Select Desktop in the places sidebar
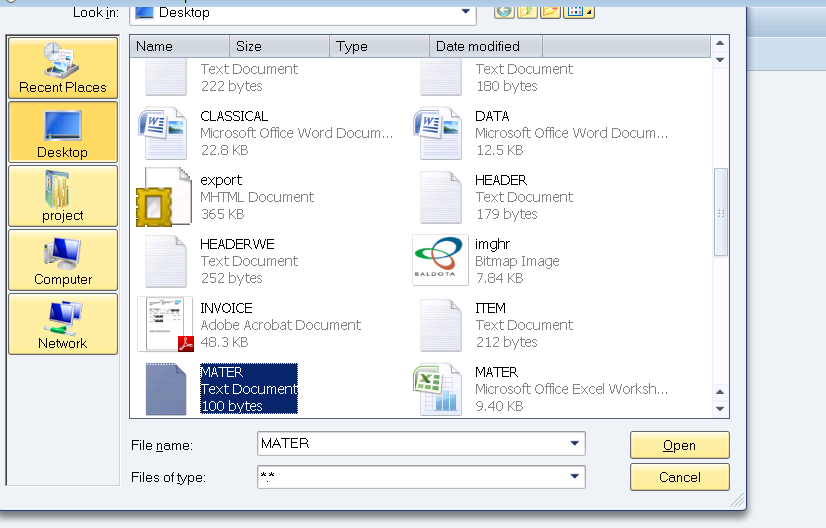Viewport: 826px width, 528px height. pyautogui.click(x=63, y=132)
